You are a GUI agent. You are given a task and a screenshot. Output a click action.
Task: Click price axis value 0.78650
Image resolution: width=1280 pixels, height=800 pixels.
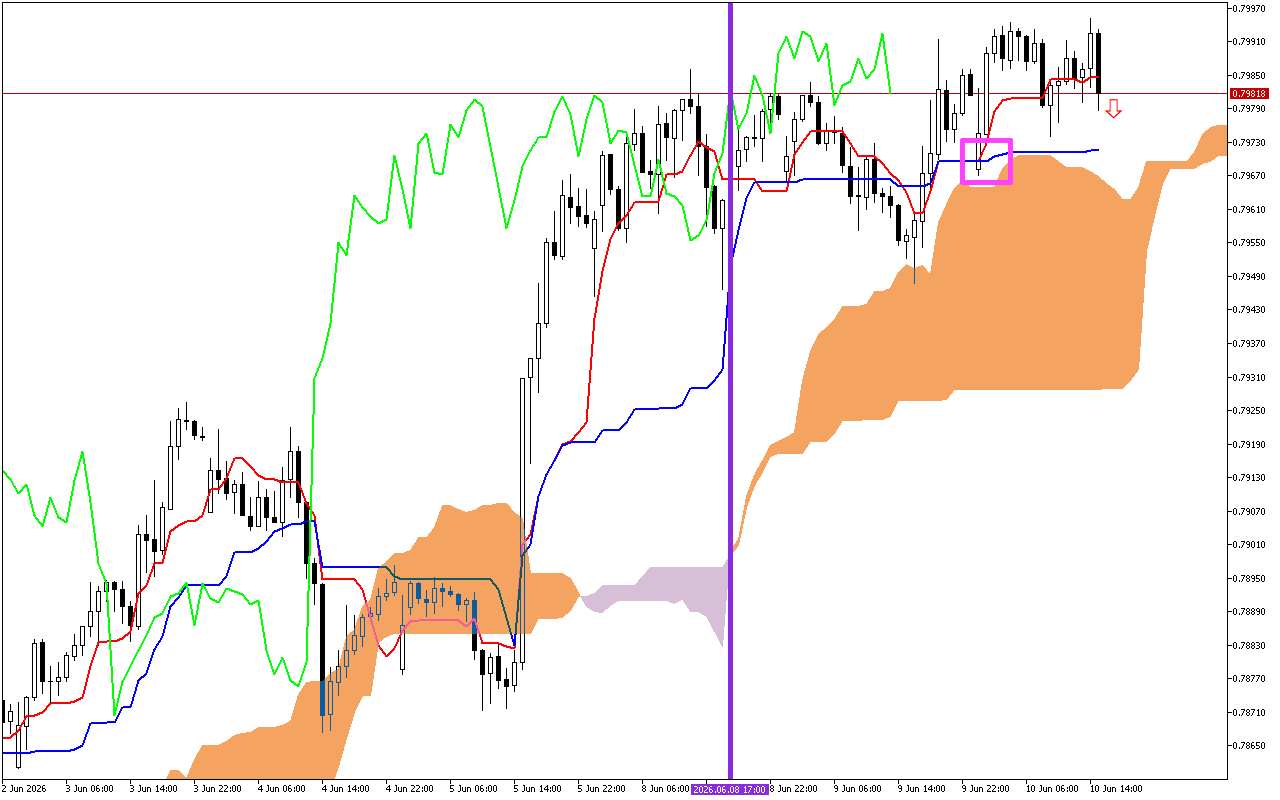pos(1250,746)
